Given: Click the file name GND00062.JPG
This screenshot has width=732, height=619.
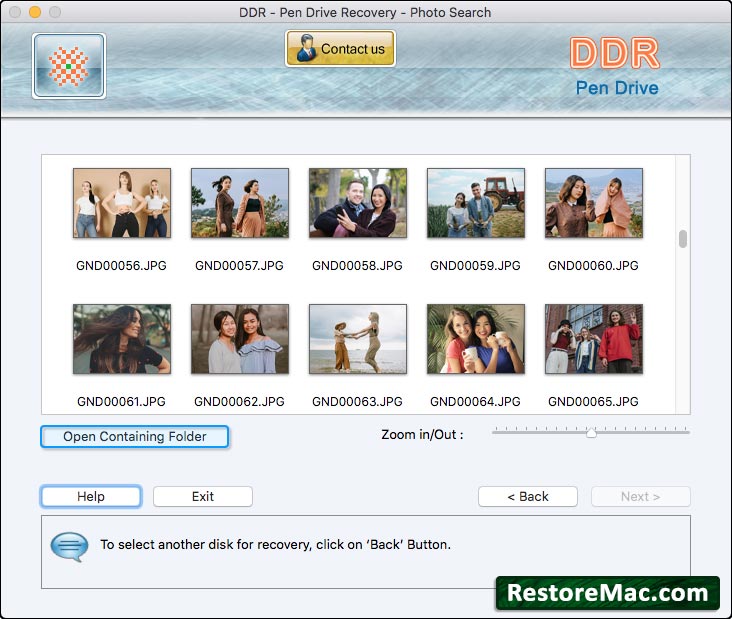Looking at the screenshot, I should 239,401.
